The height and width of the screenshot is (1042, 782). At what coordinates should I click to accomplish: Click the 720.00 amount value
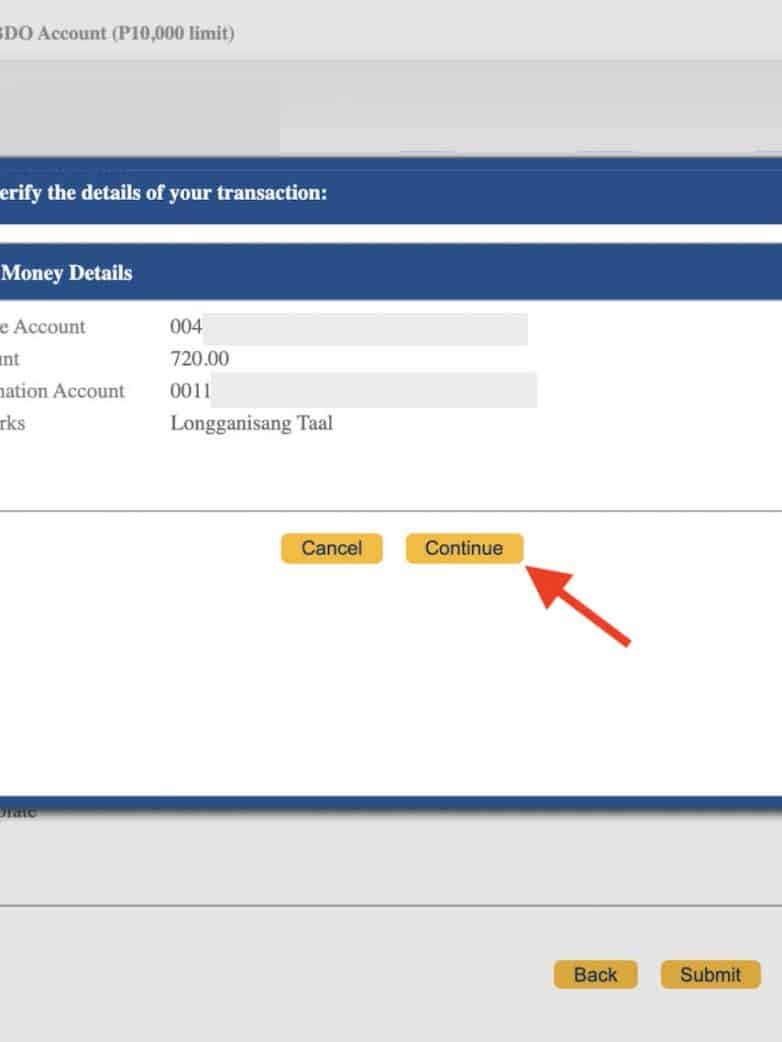(200, 359)
